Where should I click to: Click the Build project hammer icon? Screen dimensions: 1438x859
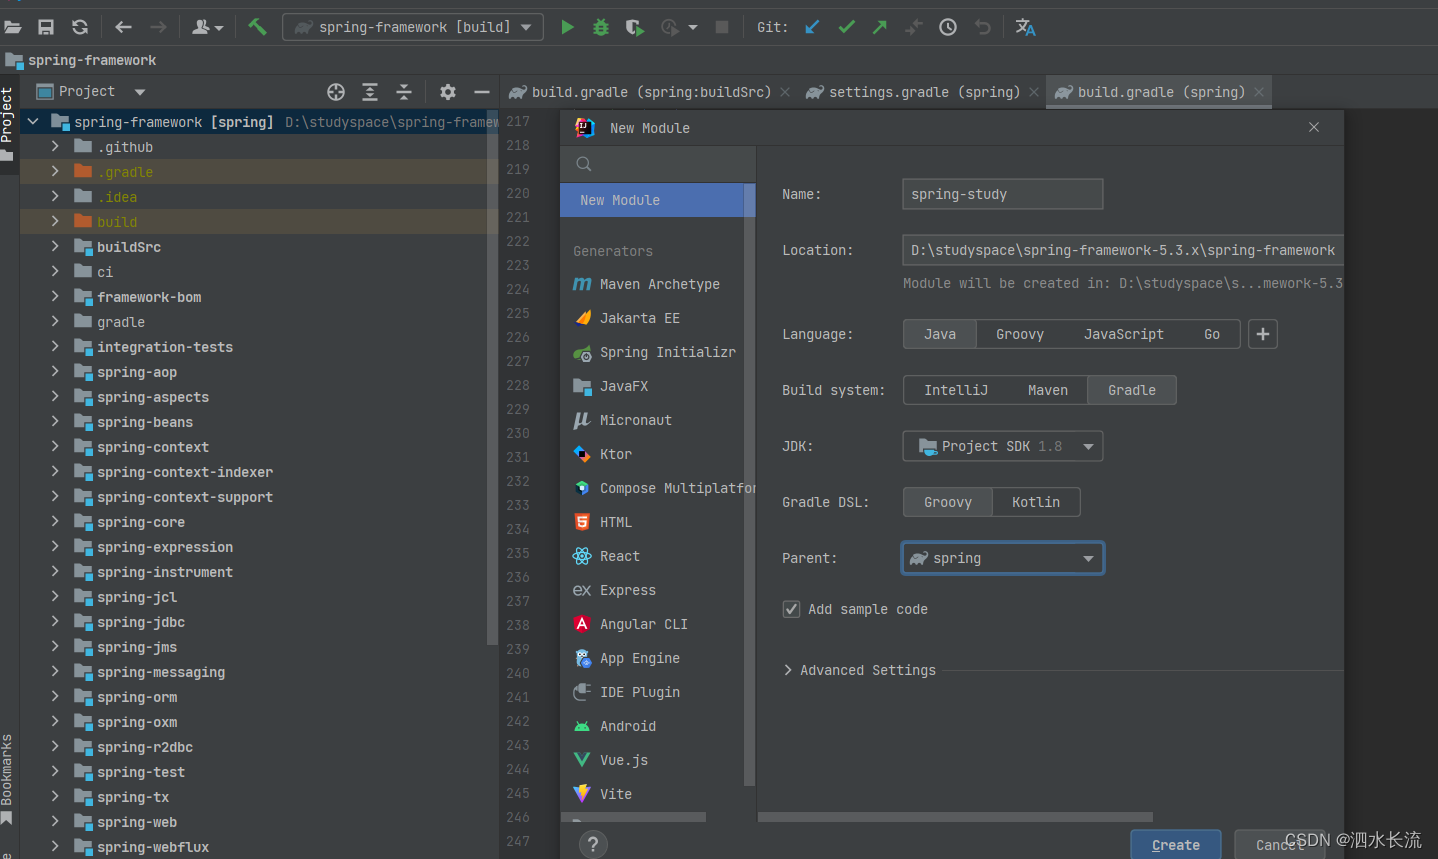click(x=257, y=27)
